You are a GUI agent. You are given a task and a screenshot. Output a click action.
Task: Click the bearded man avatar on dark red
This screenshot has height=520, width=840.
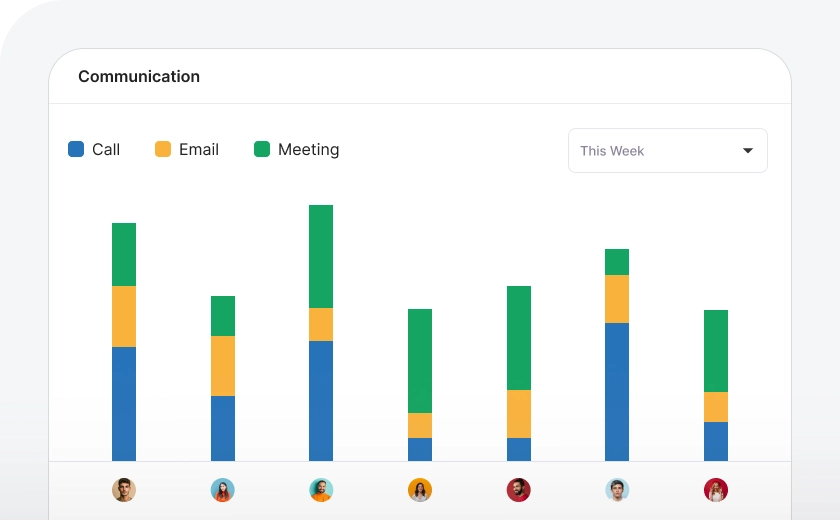518,490
